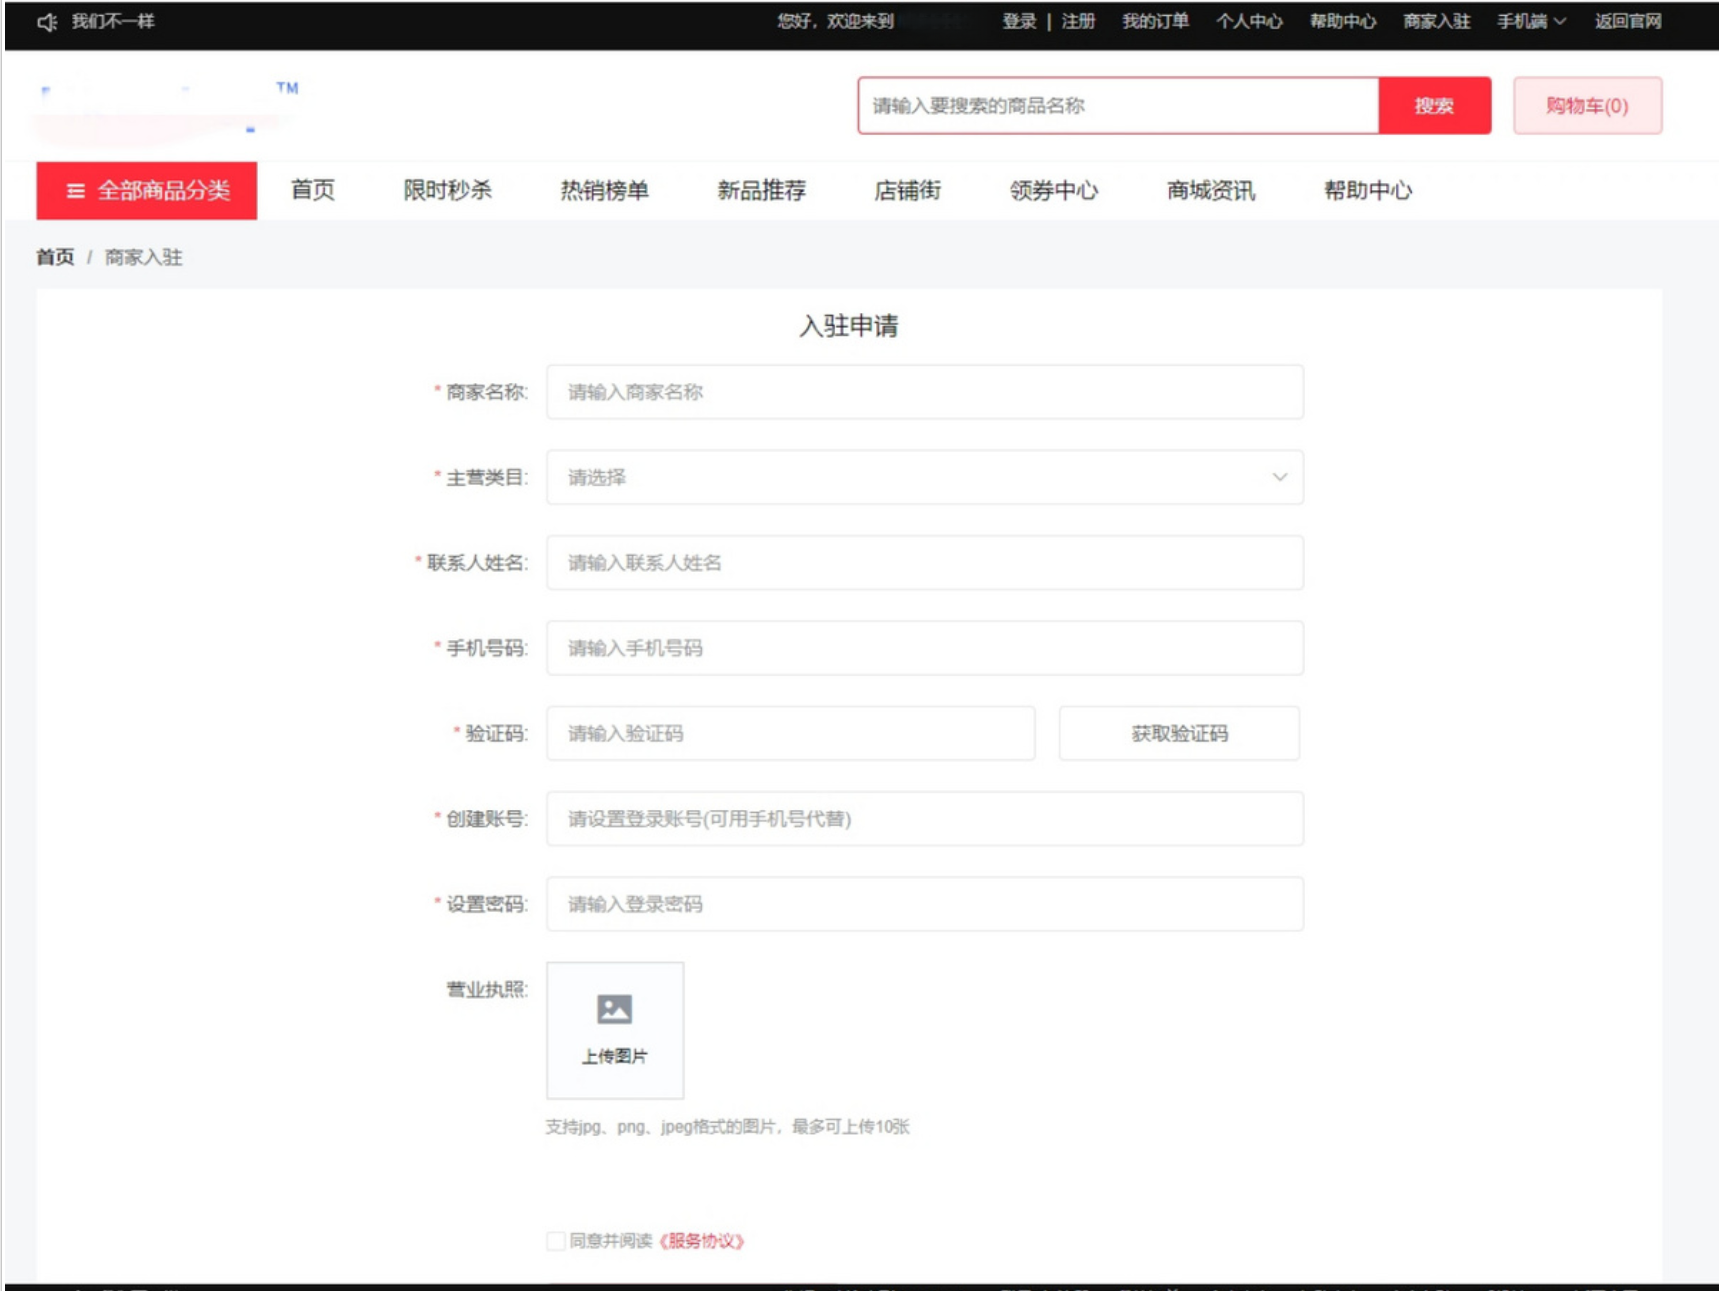The width and height of the screenshot is (1719, 1291).
Task: Click the 首页 breadcrumb link
Action: tap(55, 256)
